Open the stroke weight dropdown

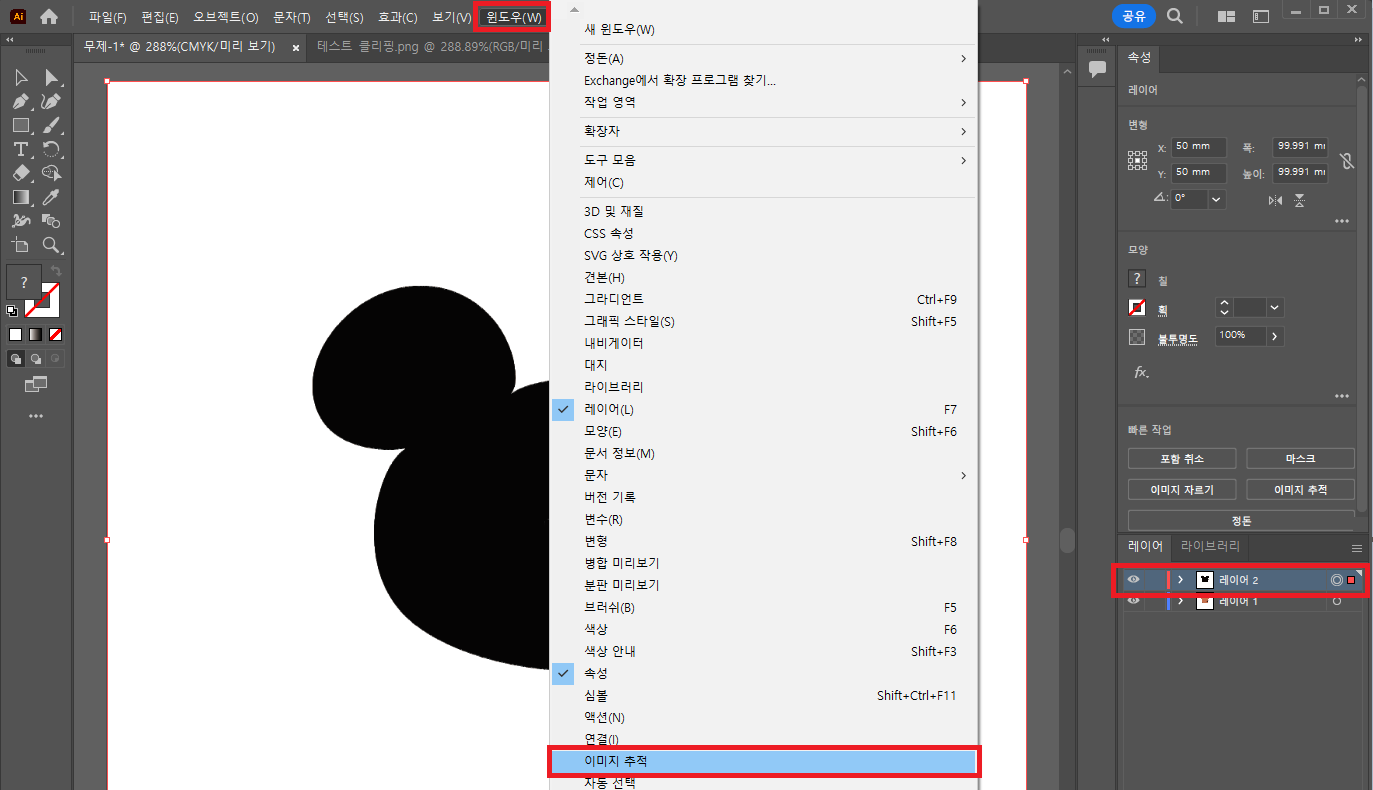[x=1274, y=308]
